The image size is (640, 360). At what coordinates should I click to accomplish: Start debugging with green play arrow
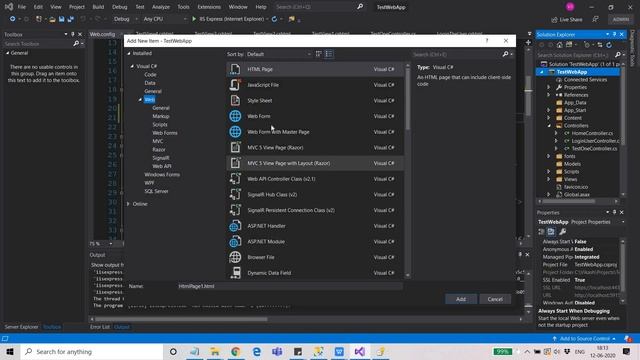click(194, 19)
